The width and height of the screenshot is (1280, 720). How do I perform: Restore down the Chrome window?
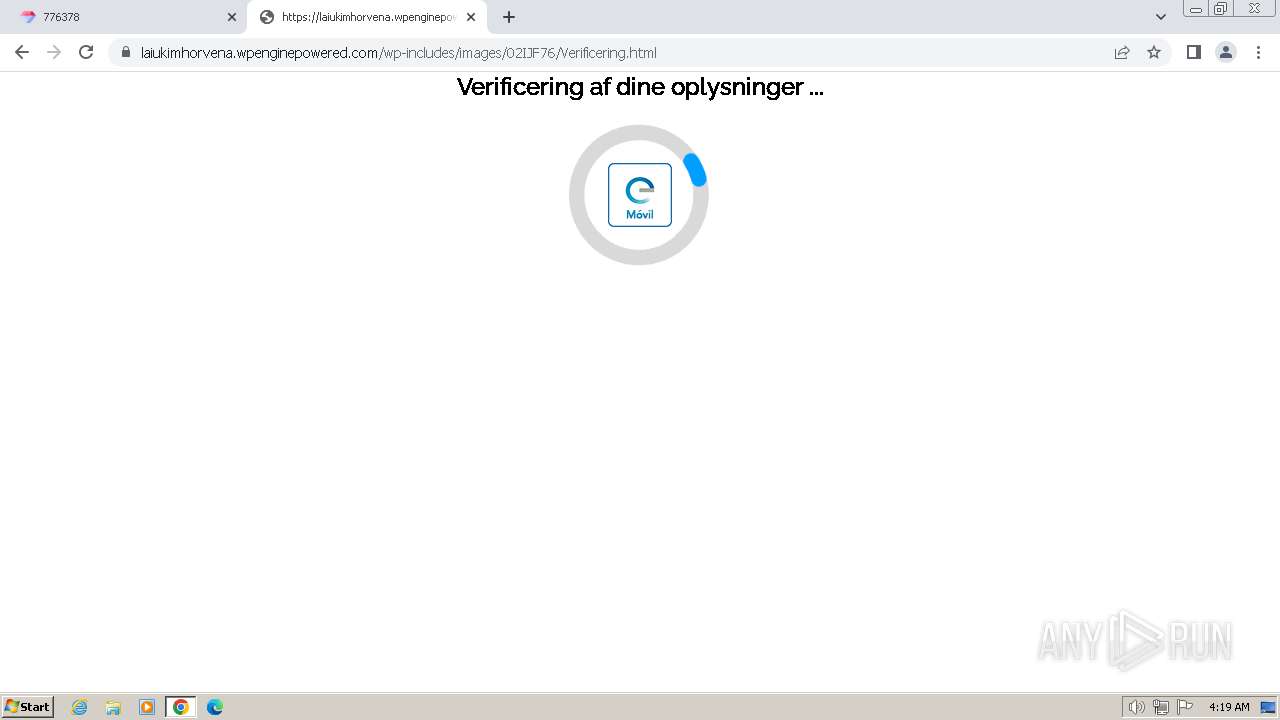pos(1221,9)
